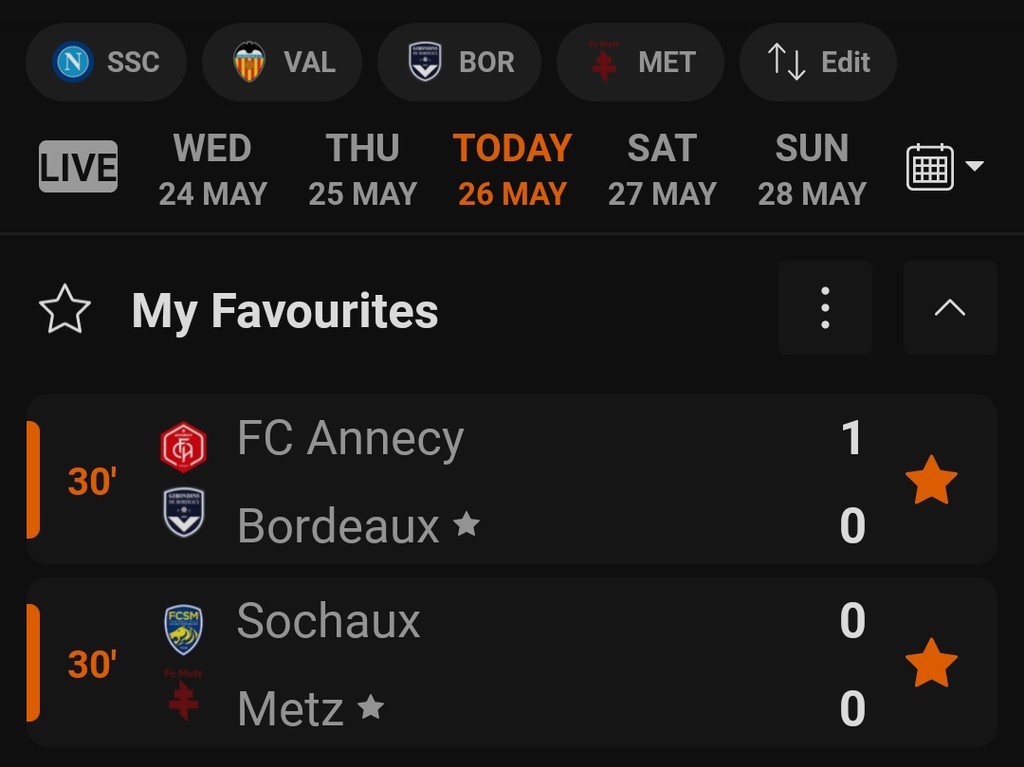Screen dimensions: 1024x767
Task: Unfavourite the FC Annecy vs Bordeaux match
Action: click(931, 481)
